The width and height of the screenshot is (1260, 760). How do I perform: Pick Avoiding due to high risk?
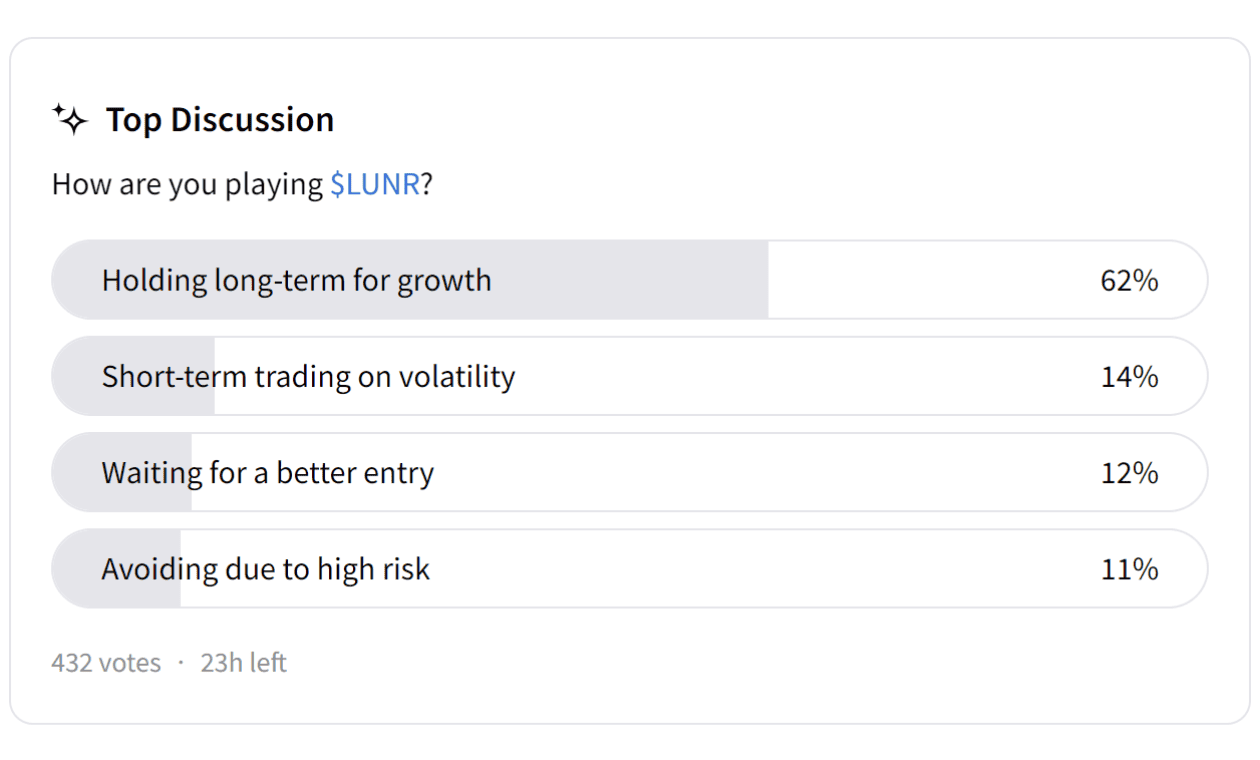pyautogui.click(x=266, y=570)
